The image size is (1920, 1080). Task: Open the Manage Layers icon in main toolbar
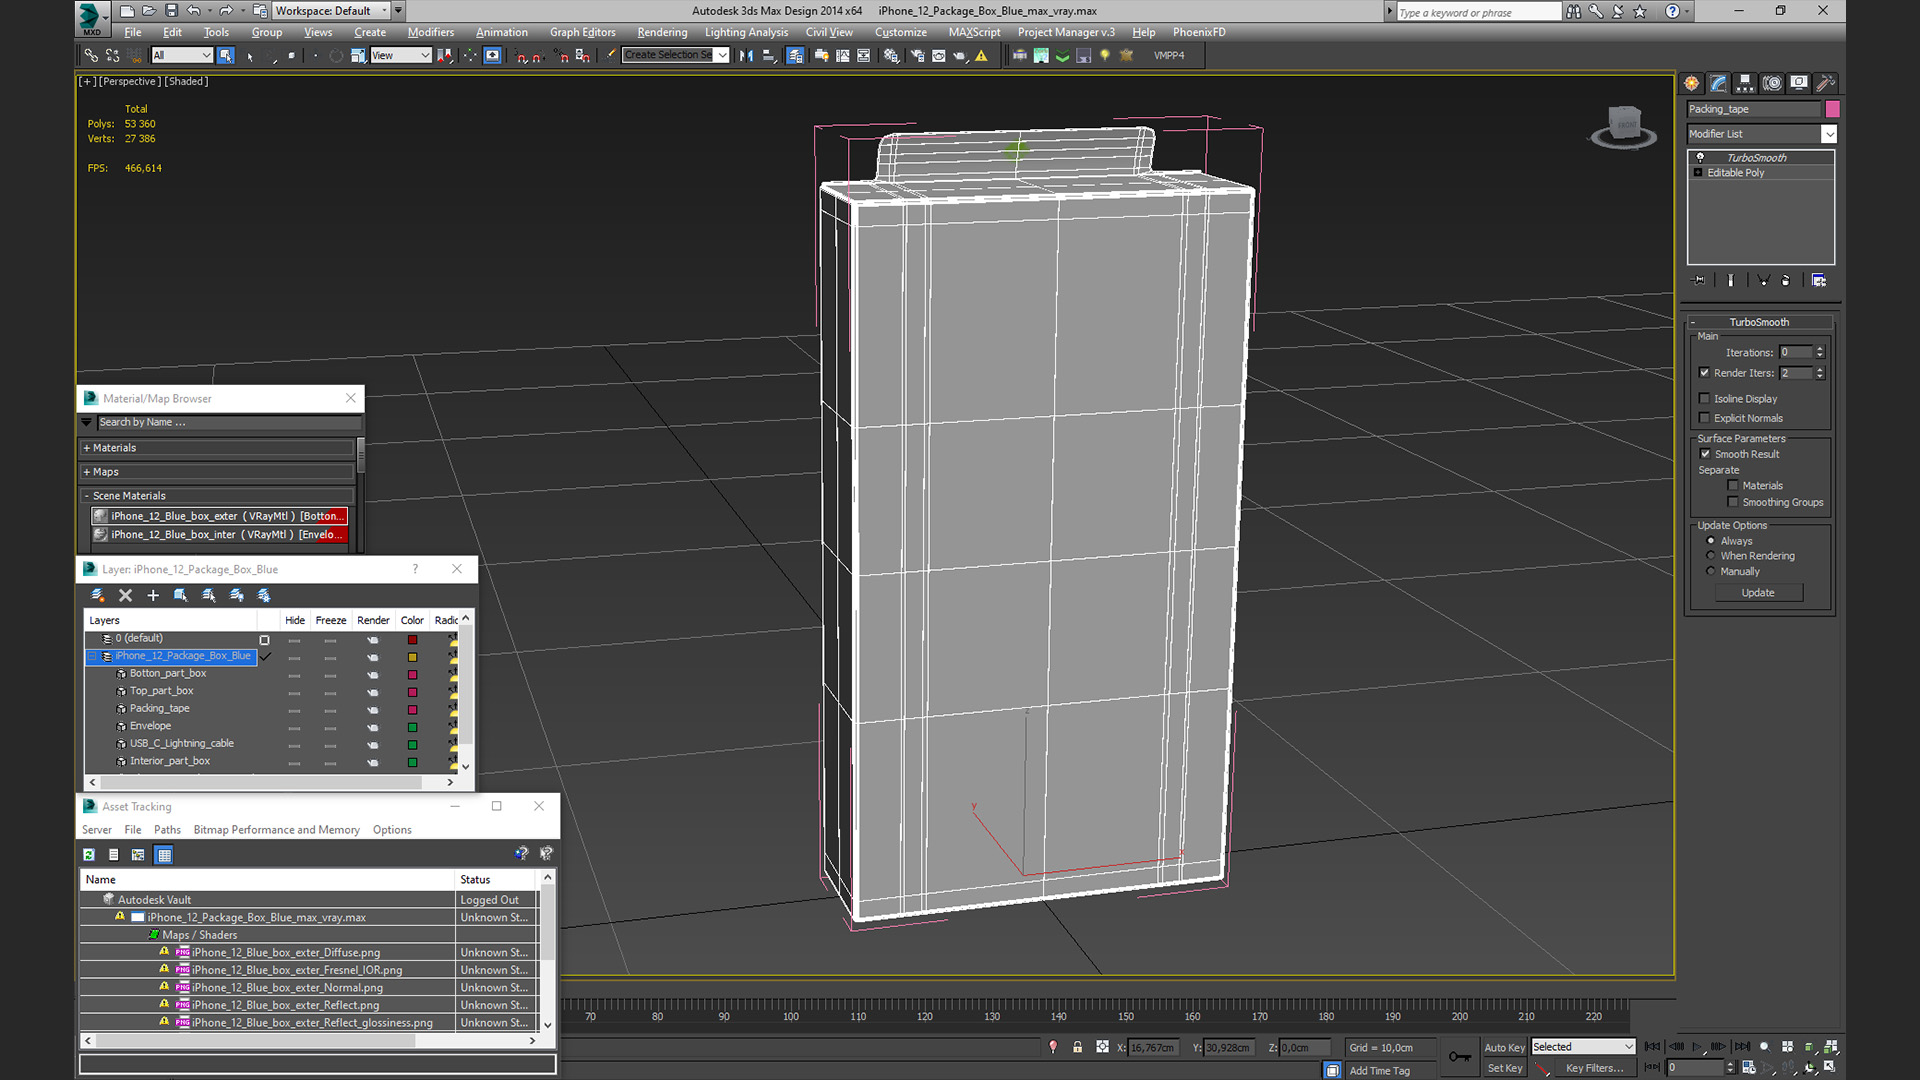coord(795,56)
